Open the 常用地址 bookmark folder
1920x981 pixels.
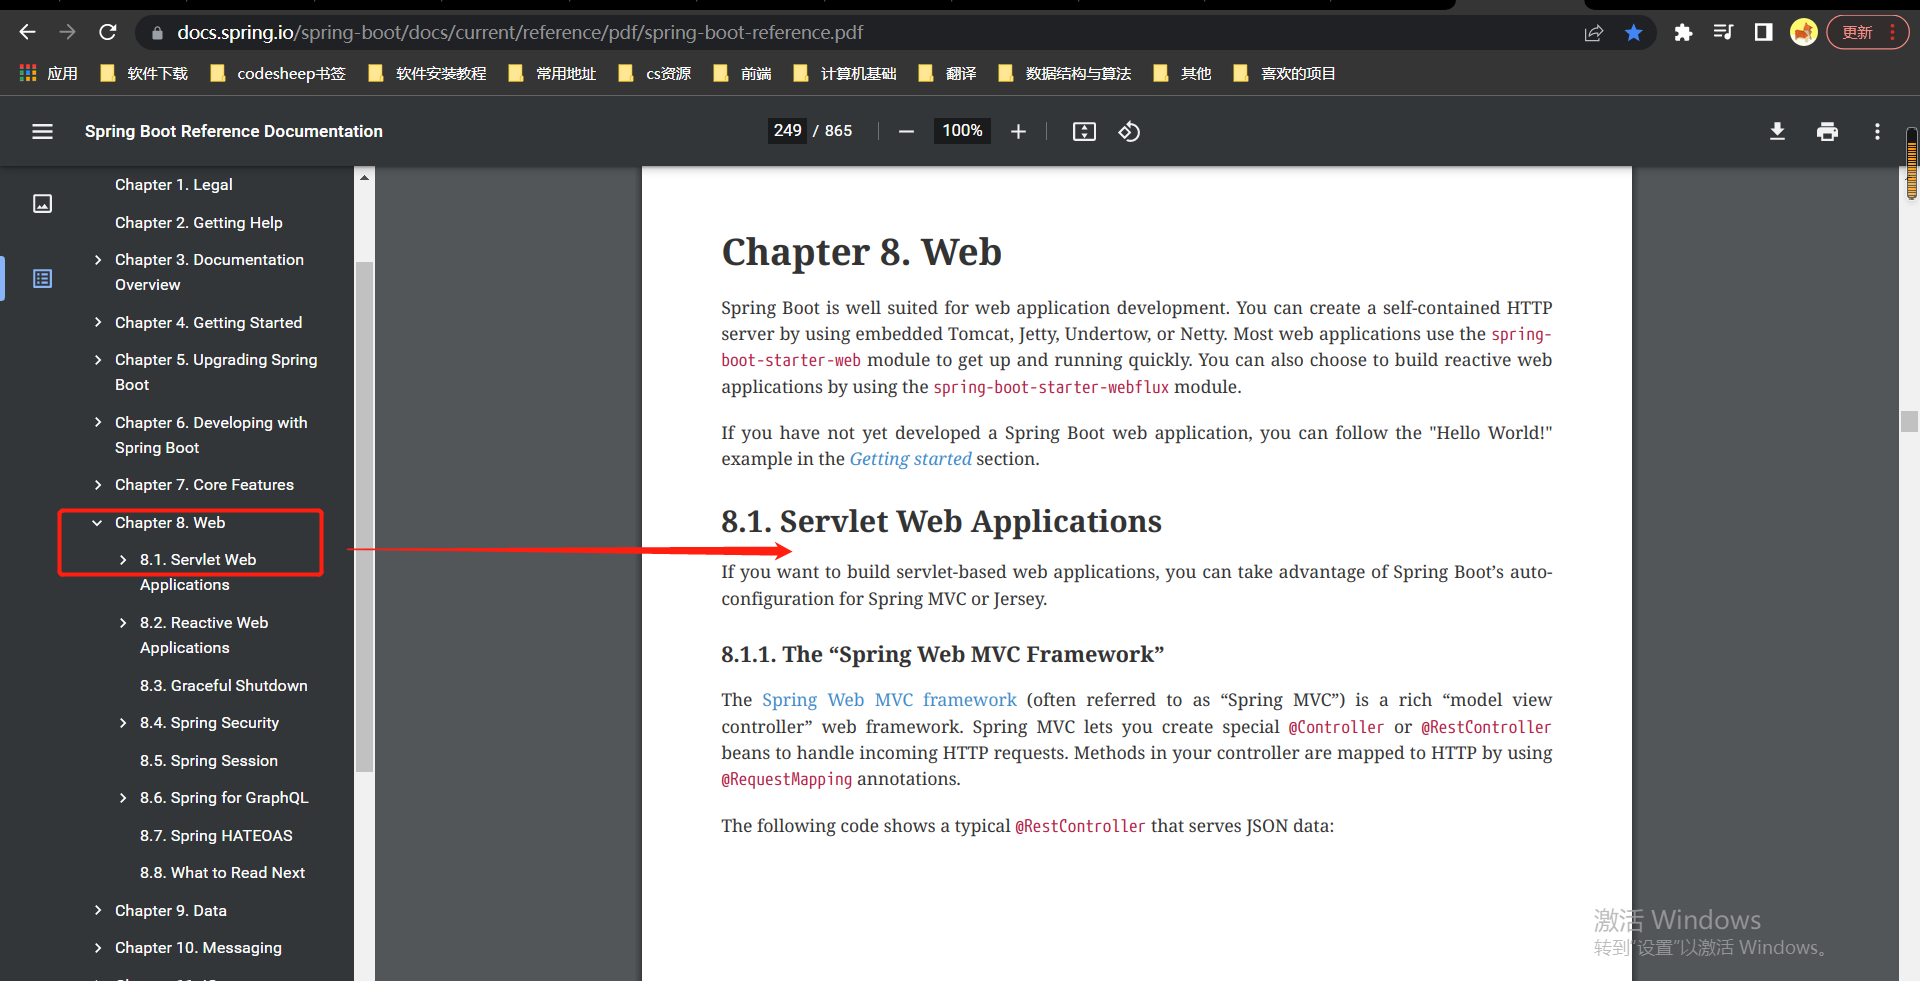click(x=552, y=73)
